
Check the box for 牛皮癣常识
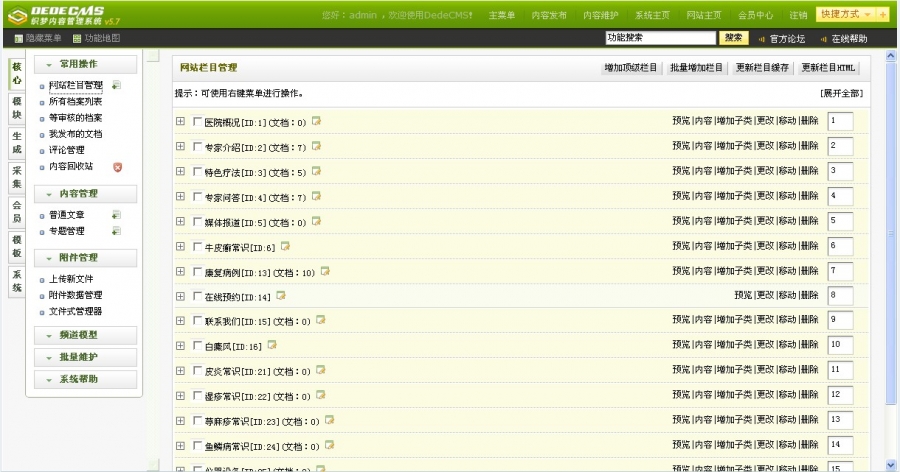(x=197, y=247)
